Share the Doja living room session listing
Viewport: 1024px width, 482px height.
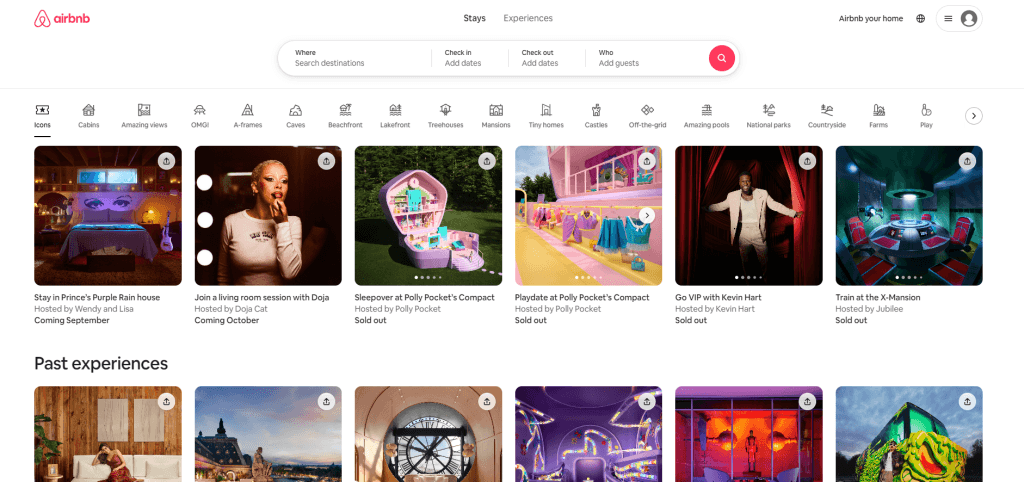(327, 161)
